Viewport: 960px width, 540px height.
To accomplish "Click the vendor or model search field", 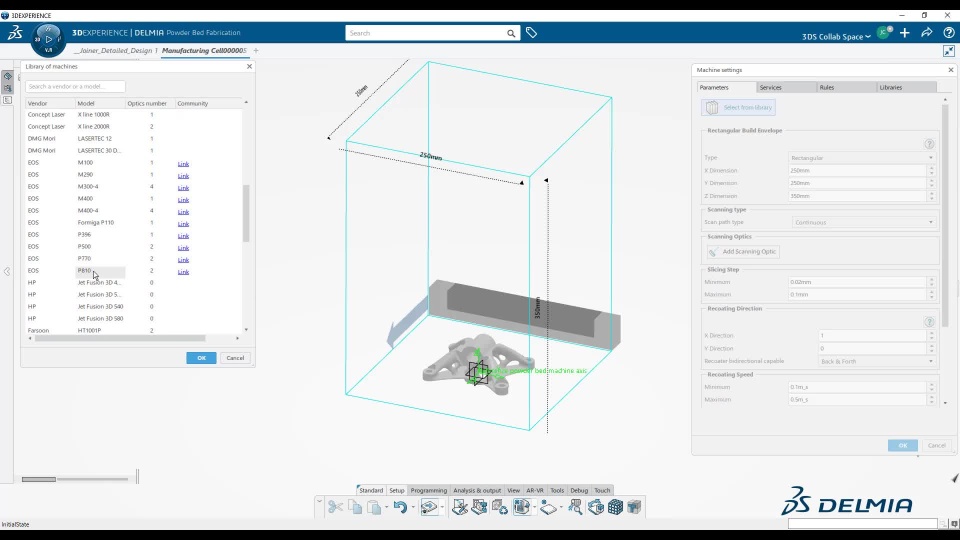I will pos(75,86).
